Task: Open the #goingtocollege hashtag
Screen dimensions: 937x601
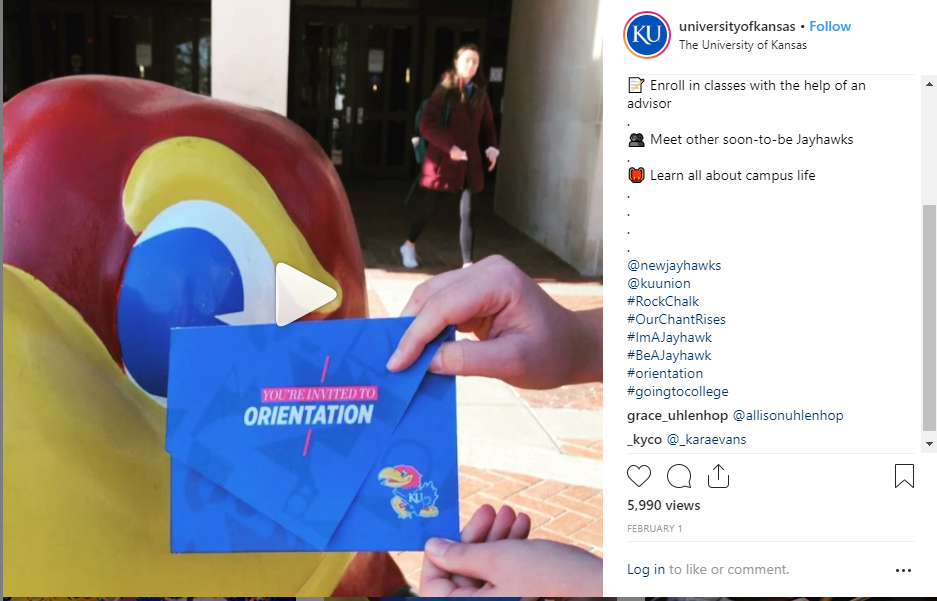Action: click(x=678, y=391)
